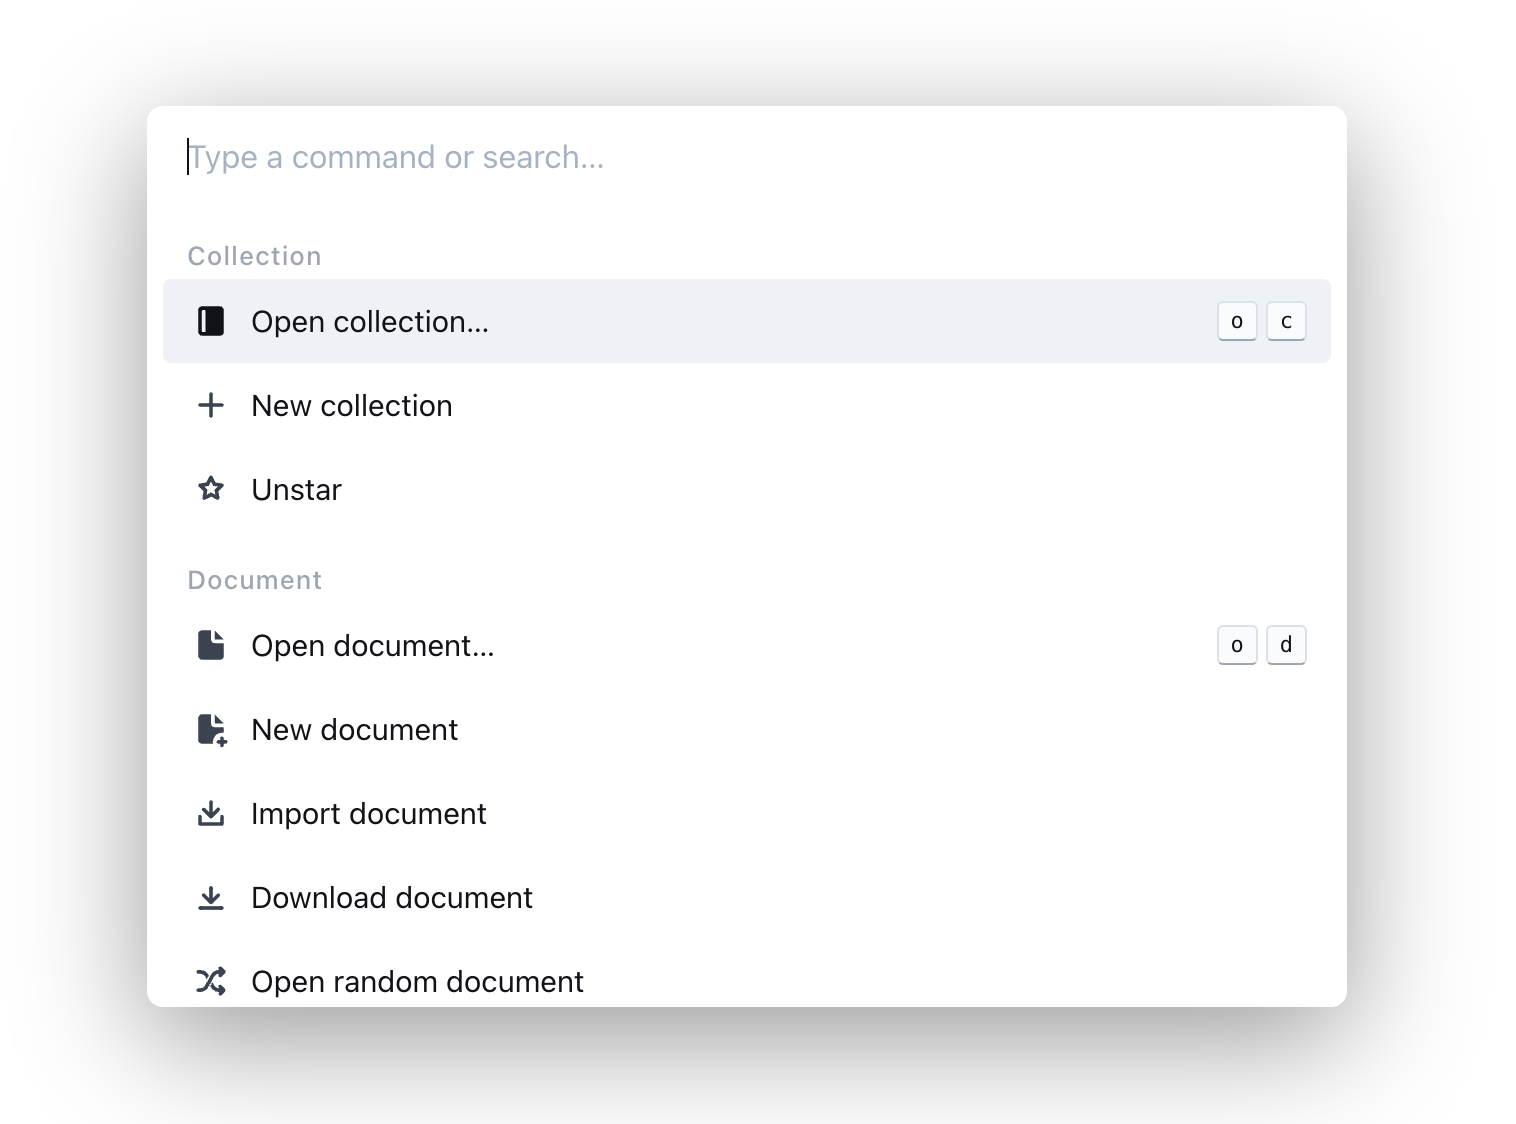Select the Open collection... command
This screenshot has height=1124, width=1516.
747,321
